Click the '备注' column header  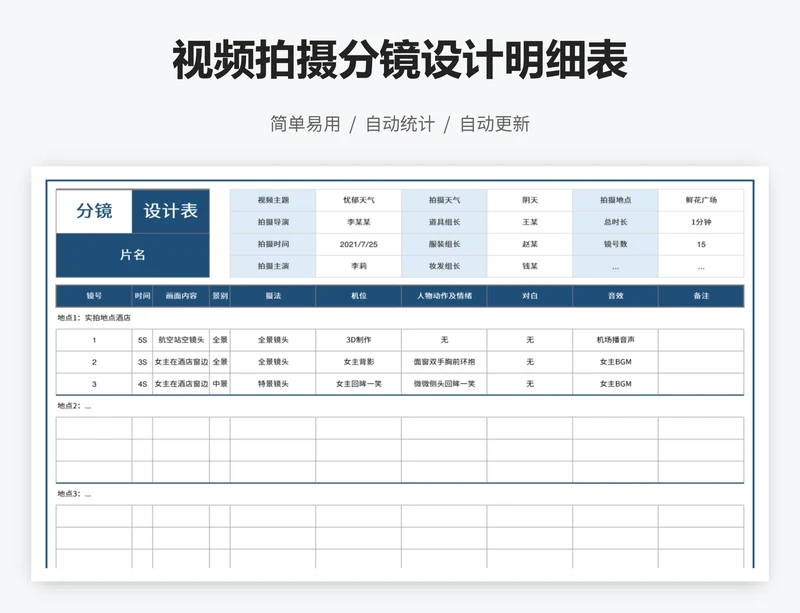701,296
